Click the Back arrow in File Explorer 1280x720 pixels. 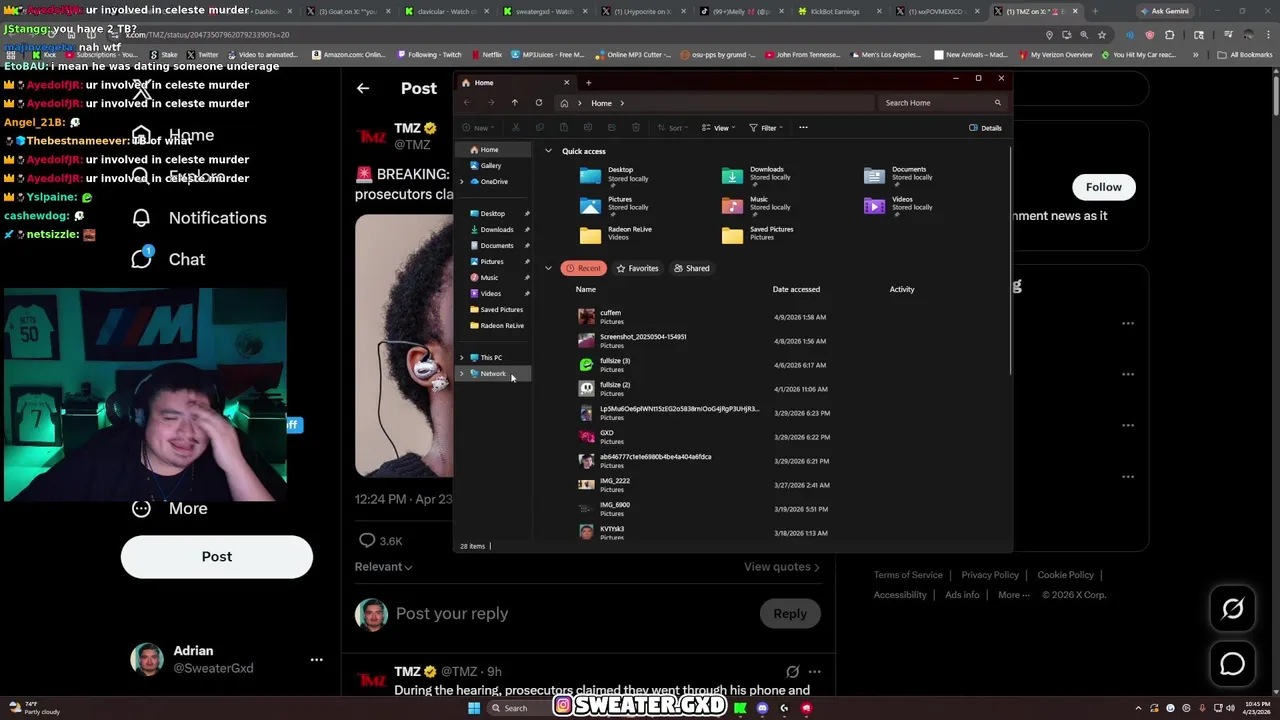466,103
